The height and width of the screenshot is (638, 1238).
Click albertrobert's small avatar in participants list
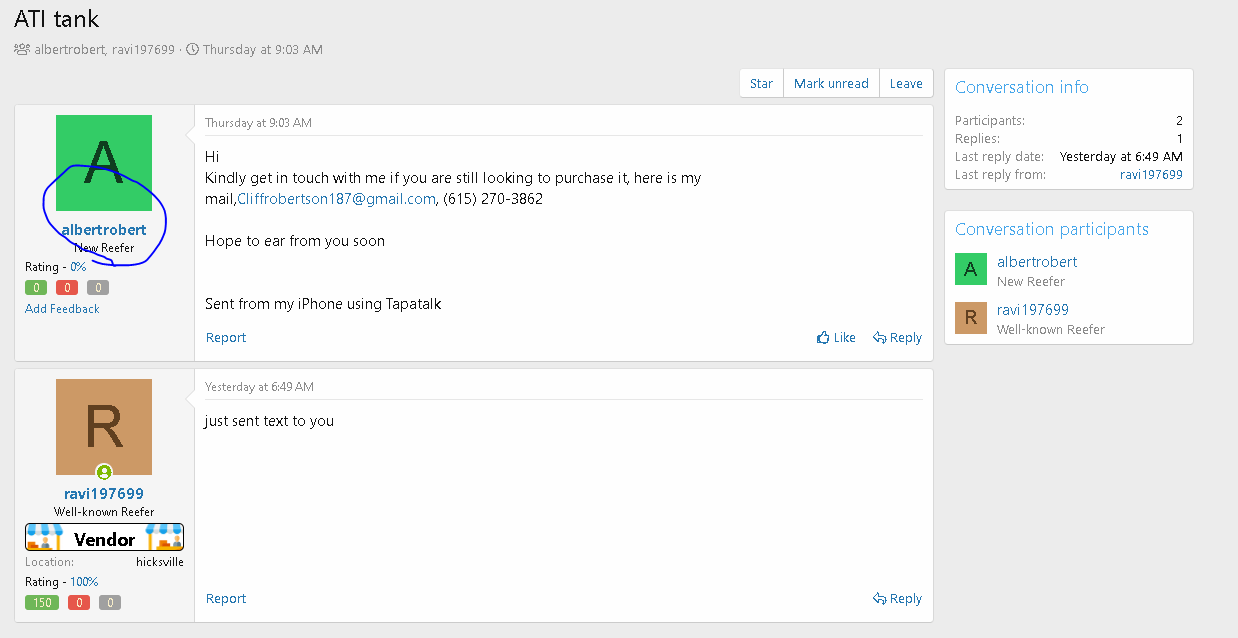point(970,270)
